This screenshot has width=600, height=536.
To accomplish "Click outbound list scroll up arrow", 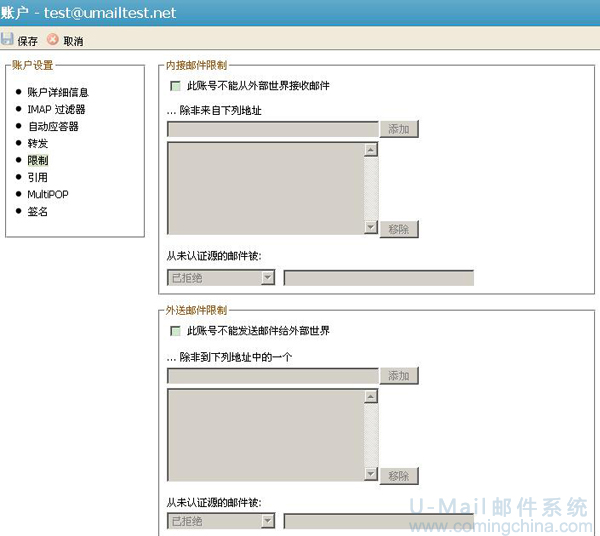I will (x=370, y=396).
